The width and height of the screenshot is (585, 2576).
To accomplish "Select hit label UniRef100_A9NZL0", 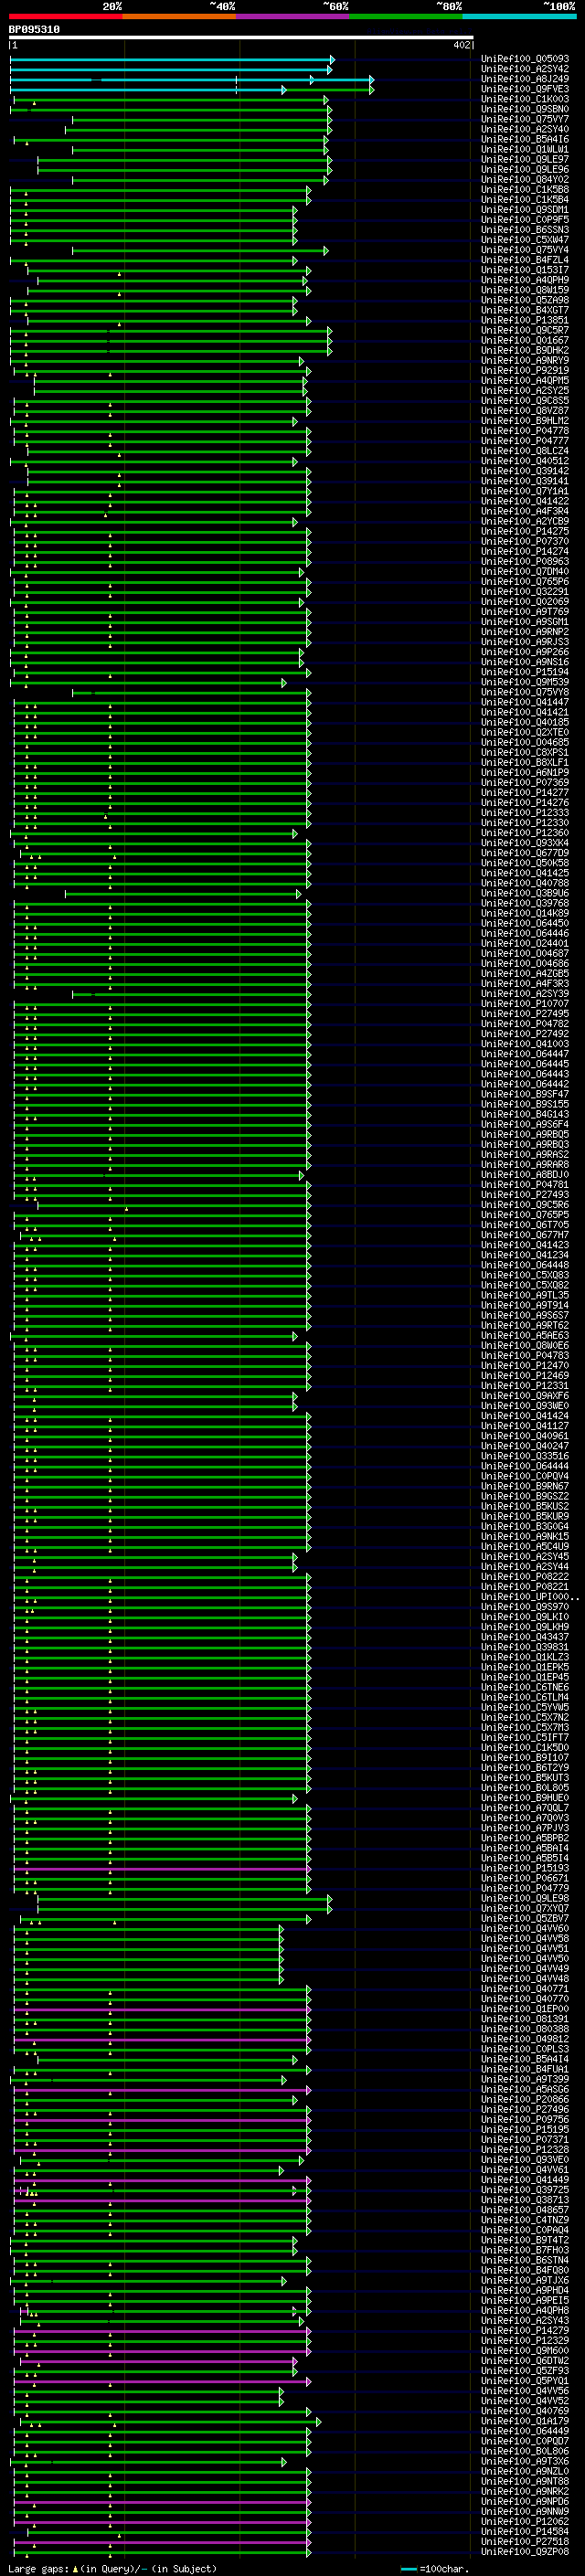I will click(x=525, y=2471).
